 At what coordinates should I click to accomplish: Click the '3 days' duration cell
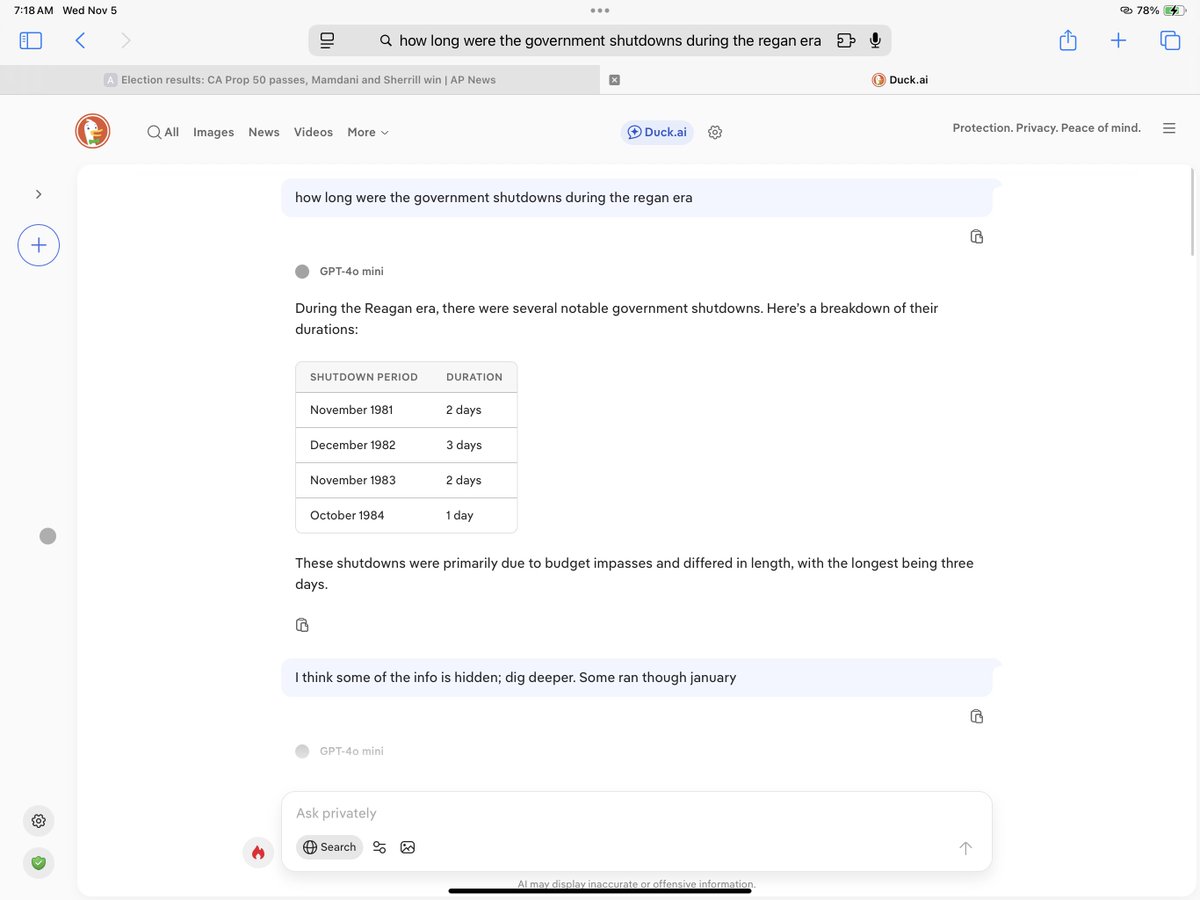(464, 445)
